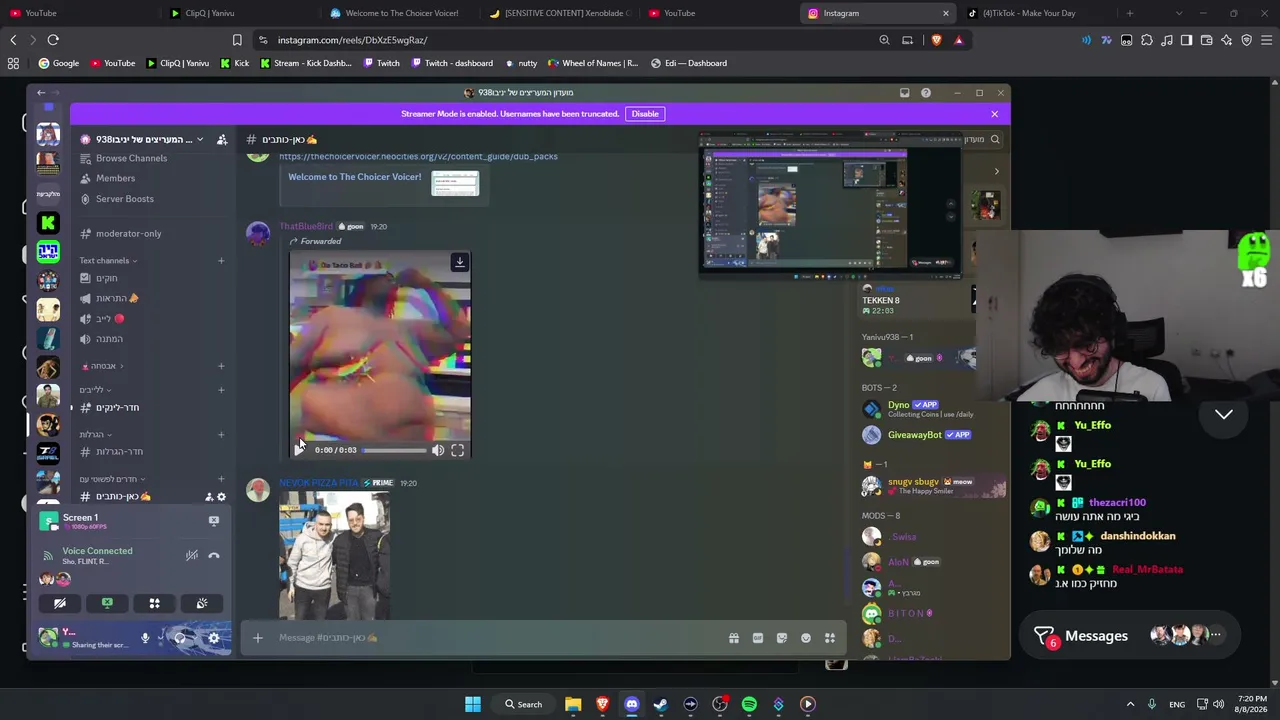Open the Discord inbox icon in title bar
The image size is (1280, 720).
pos(904,93)
